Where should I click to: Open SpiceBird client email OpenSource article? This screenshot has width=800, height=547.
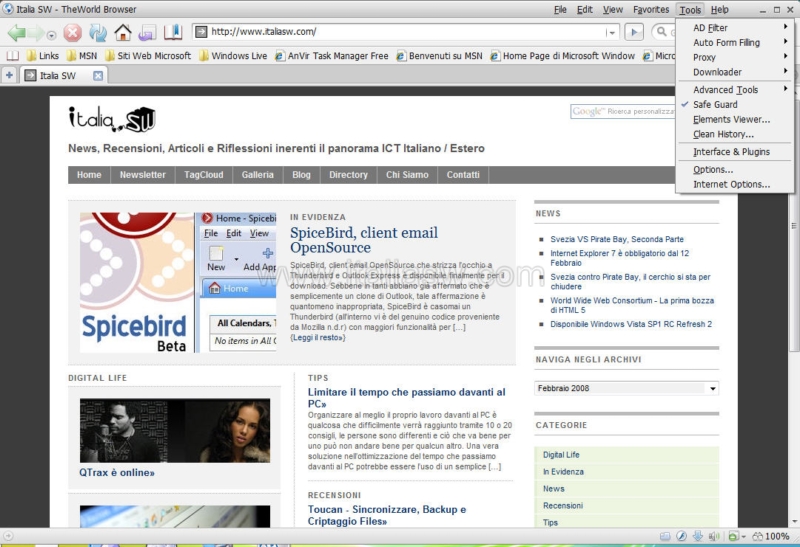click(x=364, y=240)
